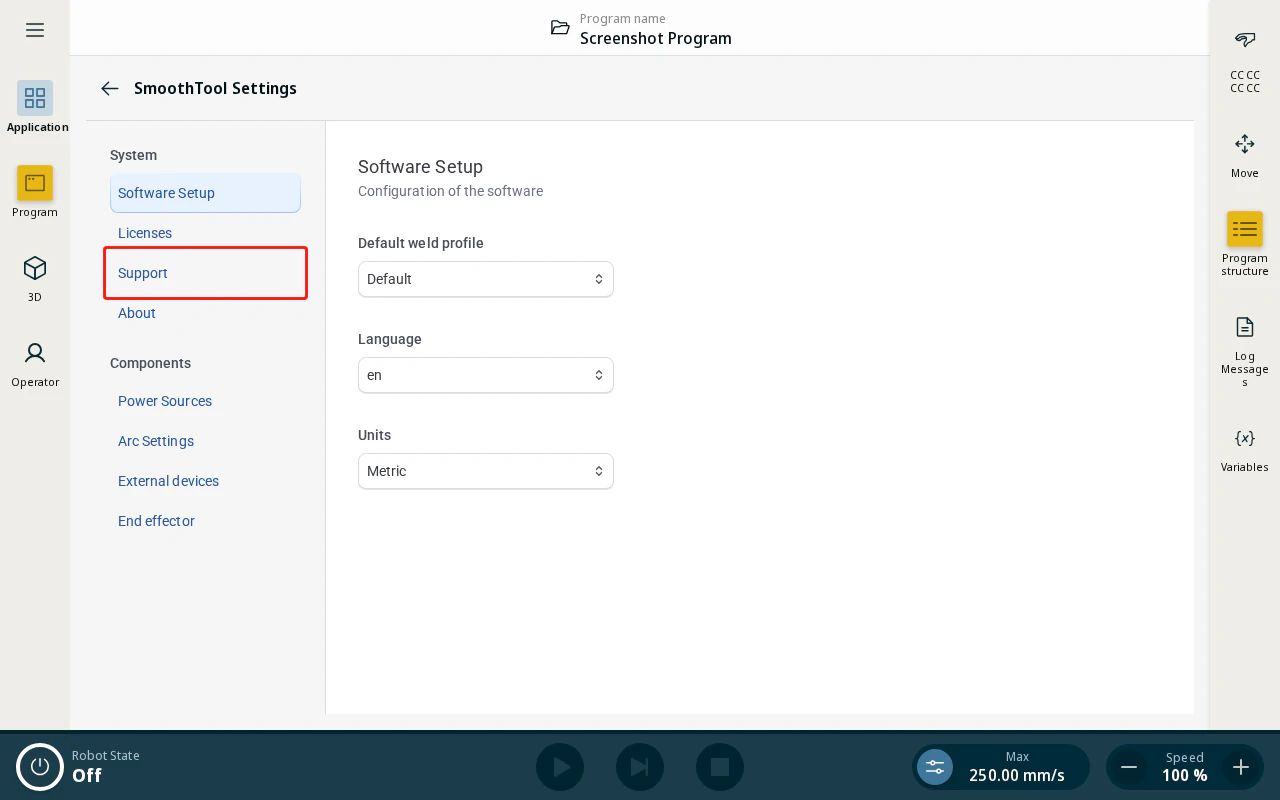
Task: Stop the program
Action: [x=720, y=767]
